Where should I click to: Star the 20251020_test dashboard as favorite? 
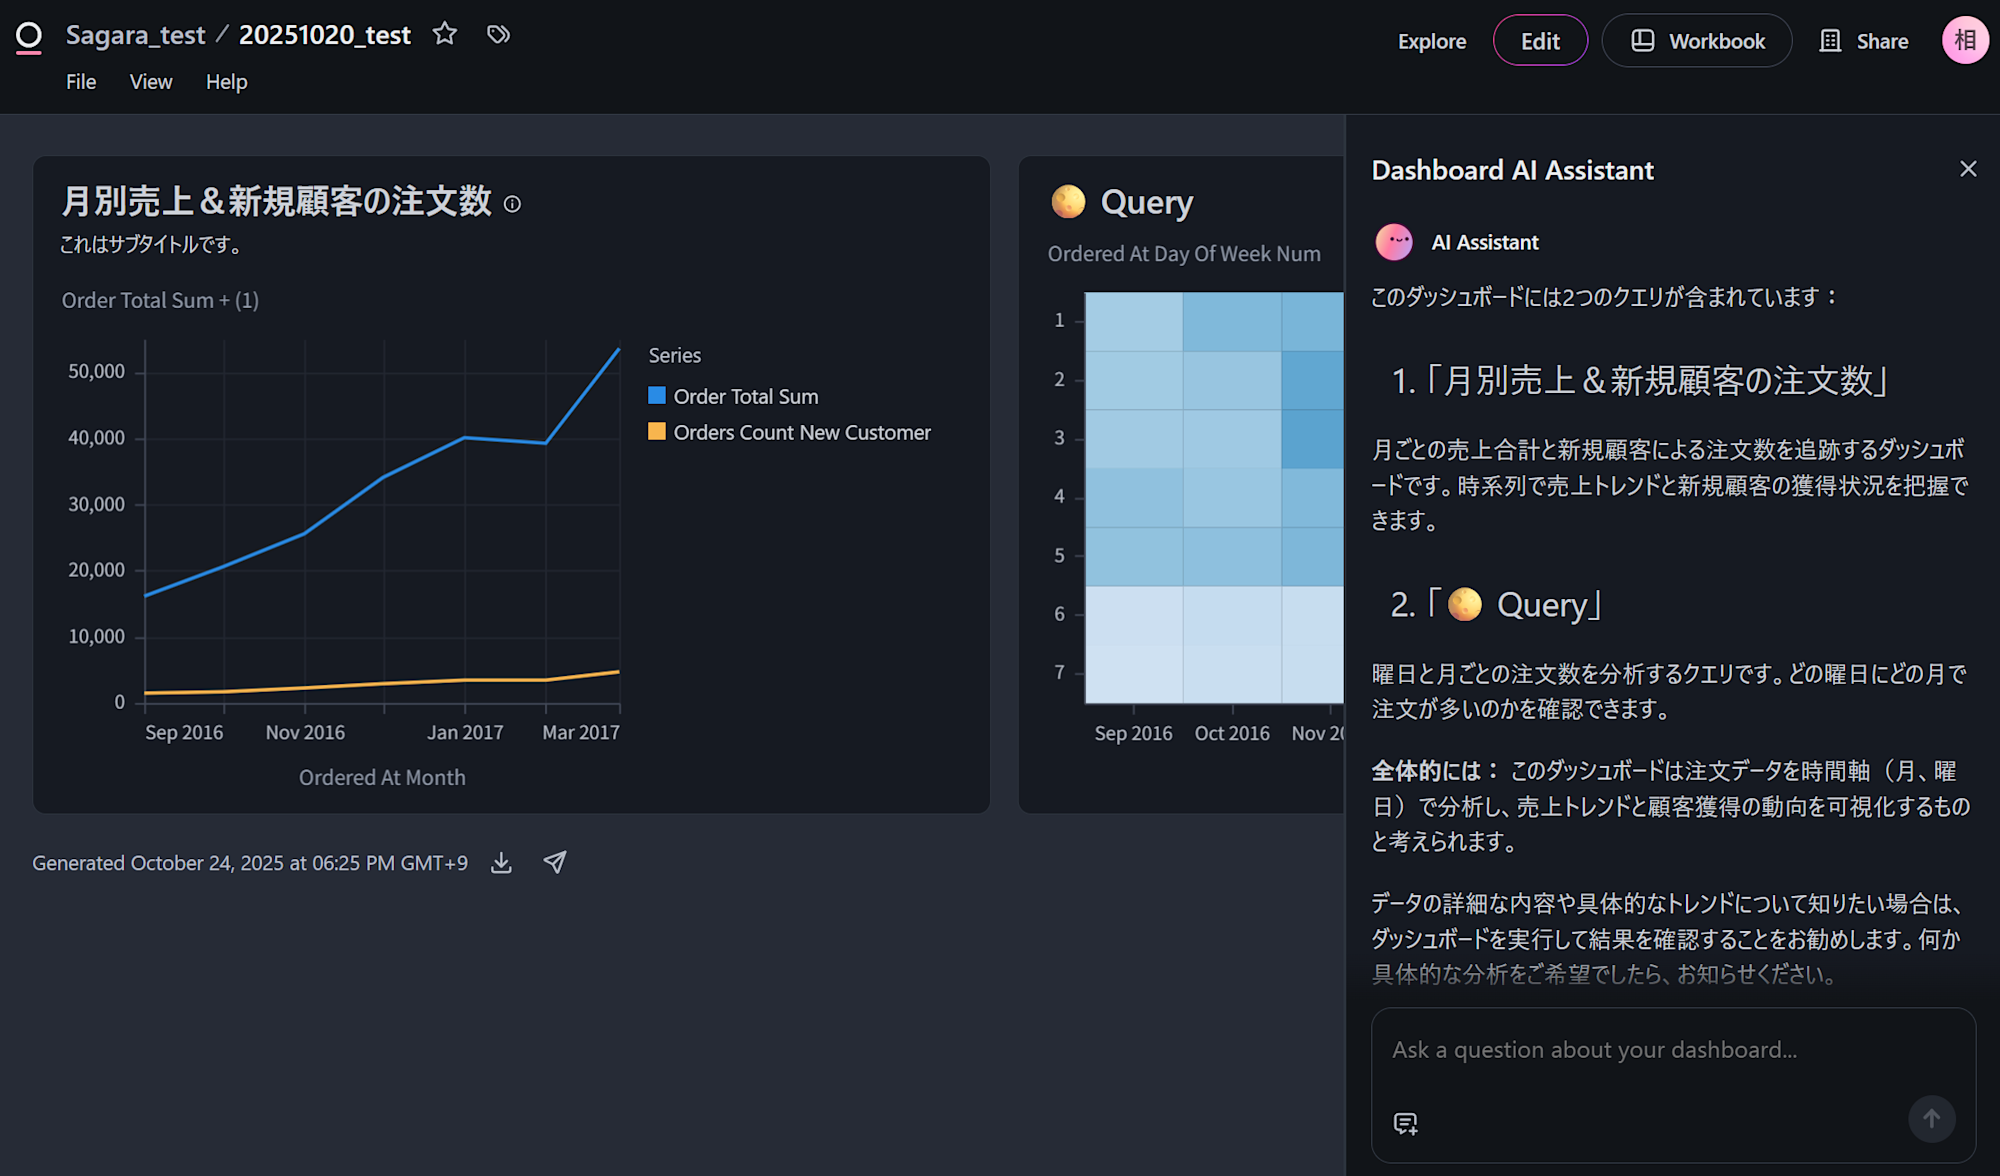pos(445,34)
